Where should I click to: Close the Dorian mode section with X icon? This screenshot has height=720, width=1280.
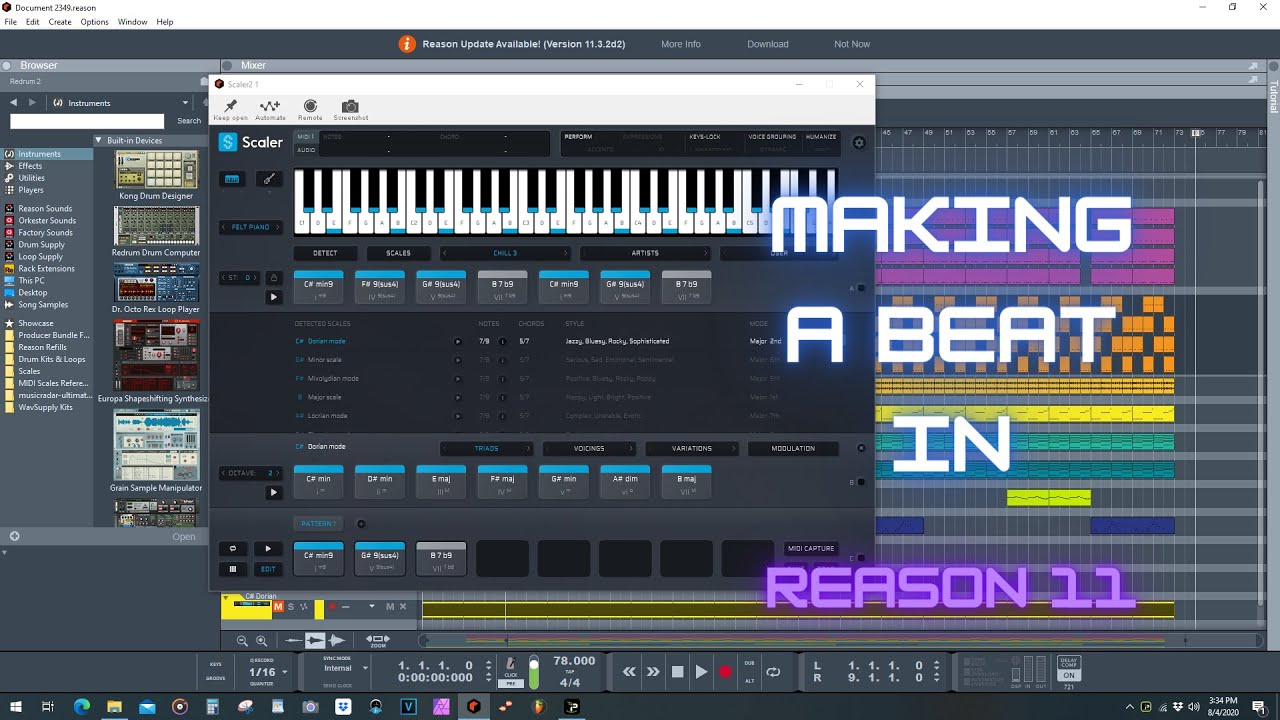point(861,448)
